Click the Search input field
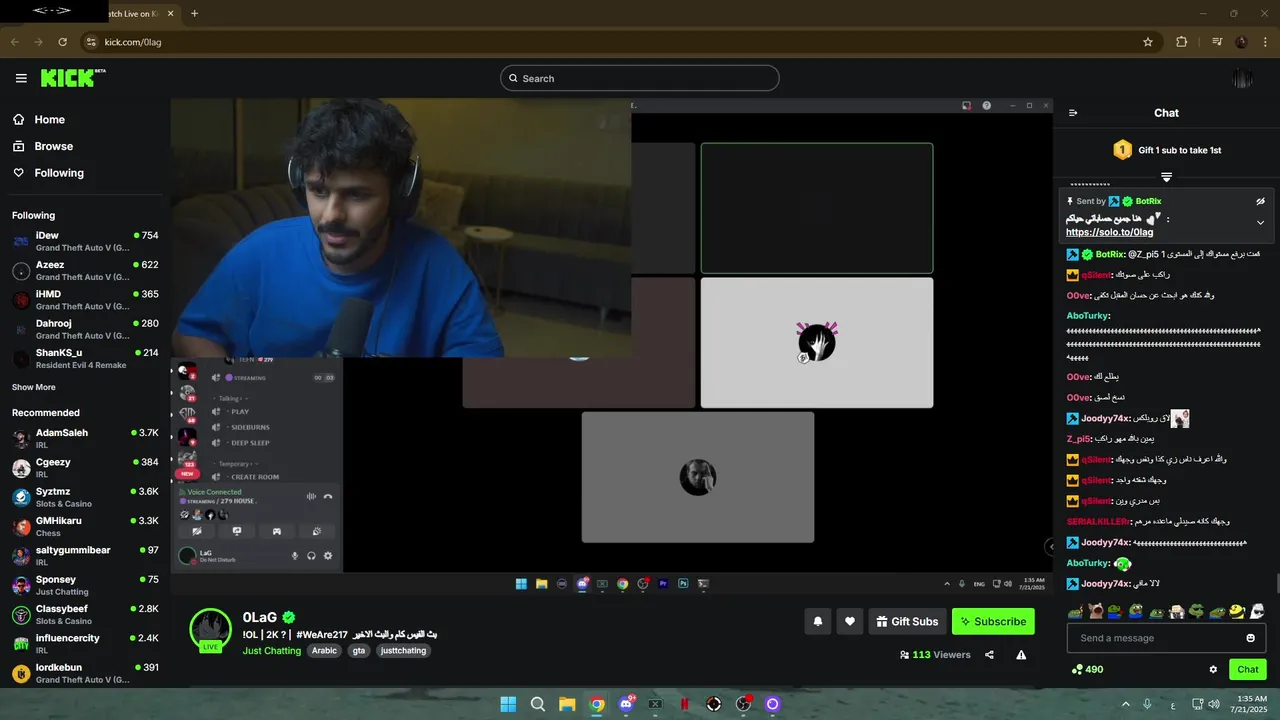This screenshot has height=720, width=1280. 640,78
